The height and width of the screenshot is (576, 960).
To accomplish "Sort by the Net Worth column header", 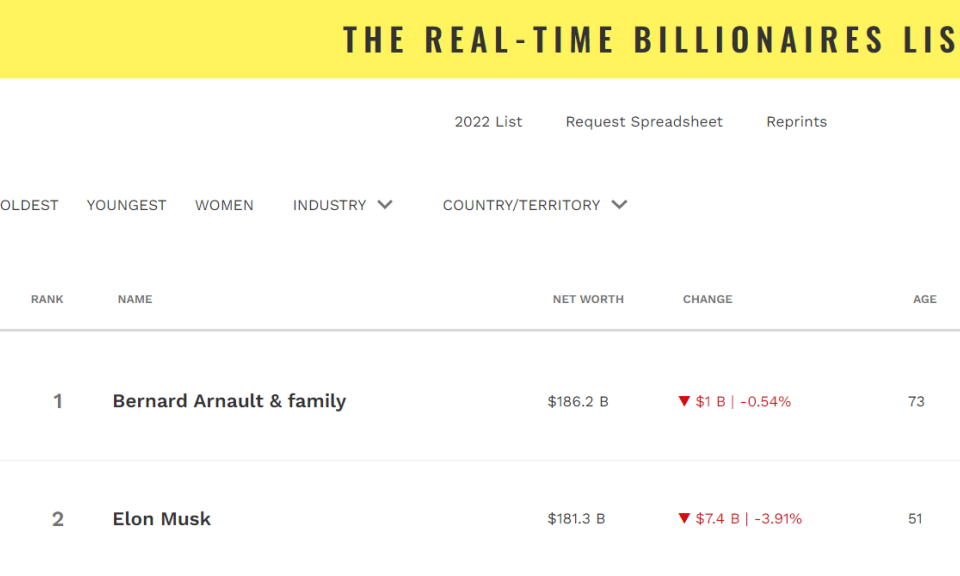I will (x=588, y=299).
